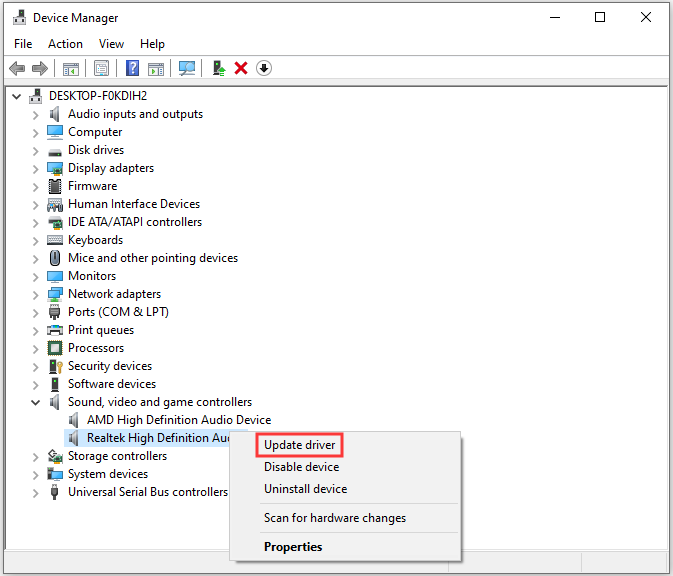This screenshot has height=576, width=673.
Task: Expand the Software devices node
Action: click(36, 385)
